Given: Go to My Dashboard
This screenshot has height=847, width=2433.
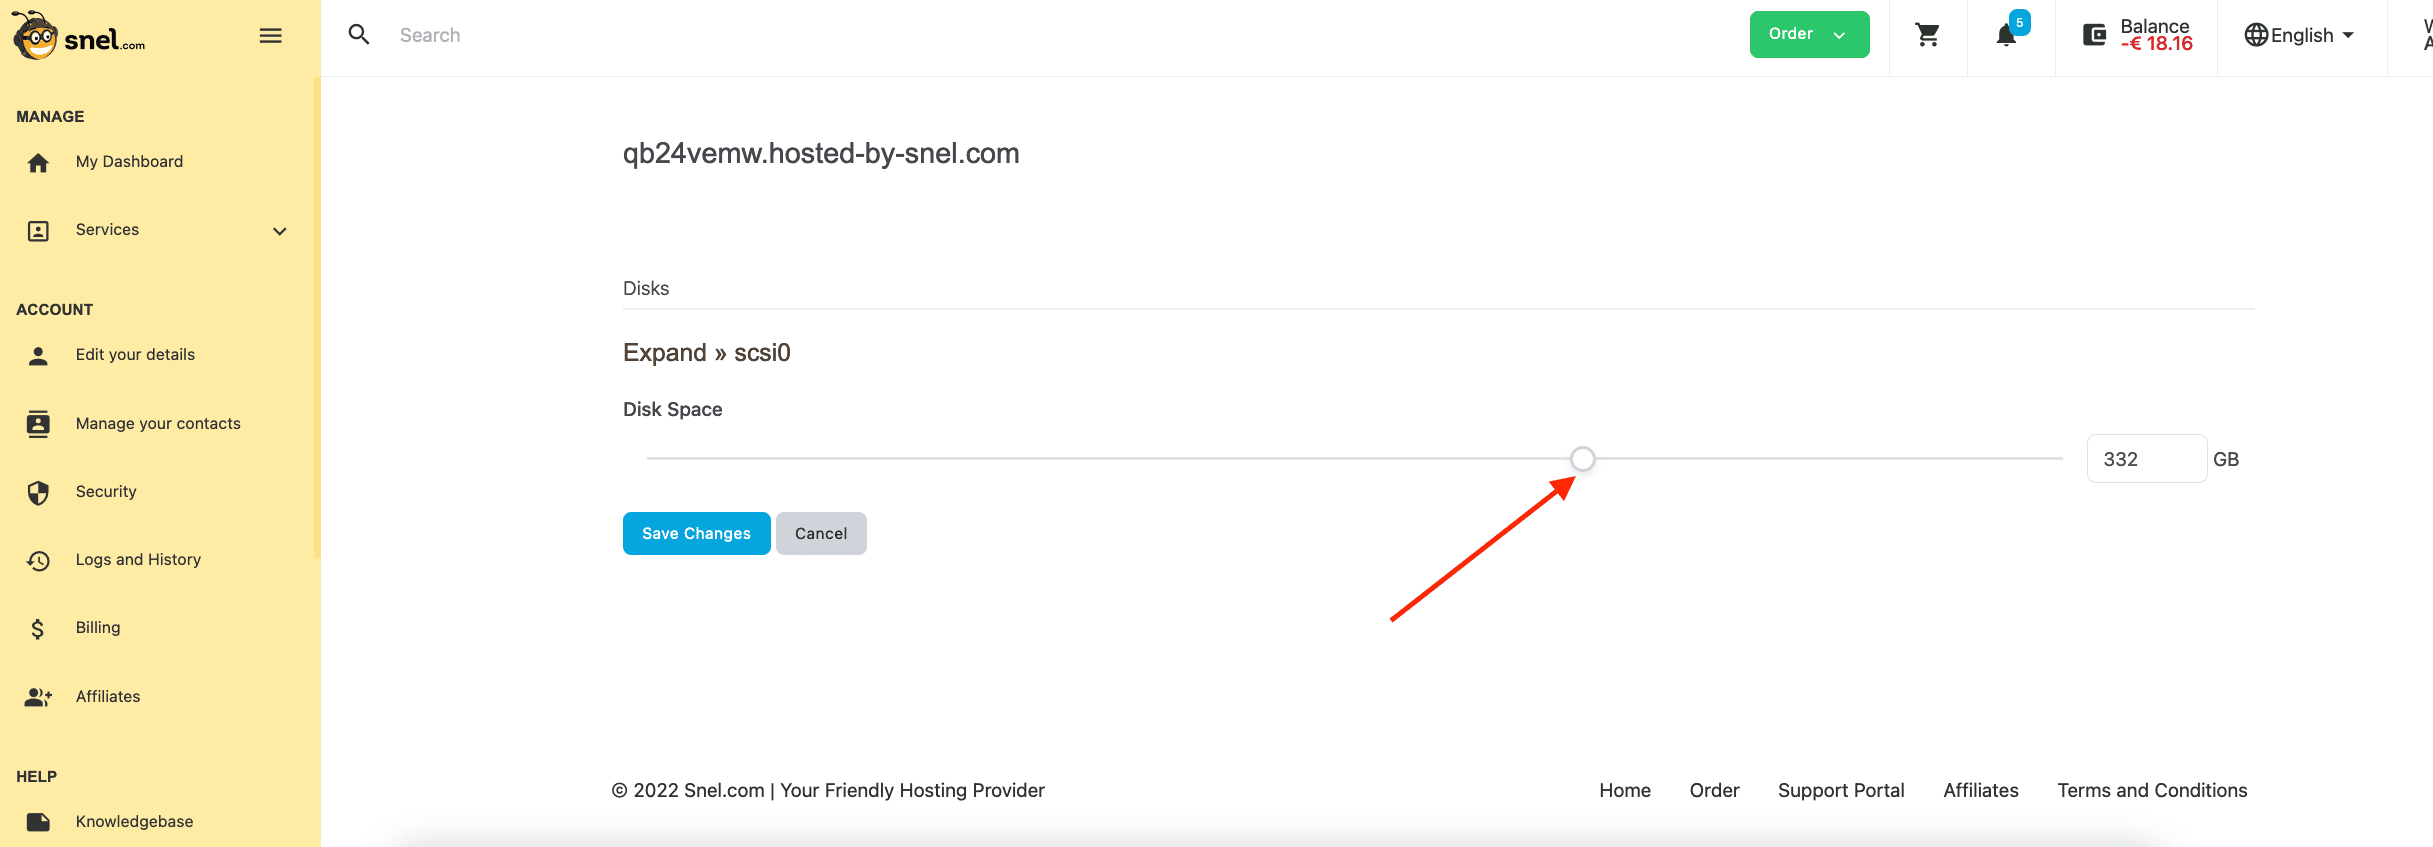Looking at the screenshot, I should [x=129, y=162].
